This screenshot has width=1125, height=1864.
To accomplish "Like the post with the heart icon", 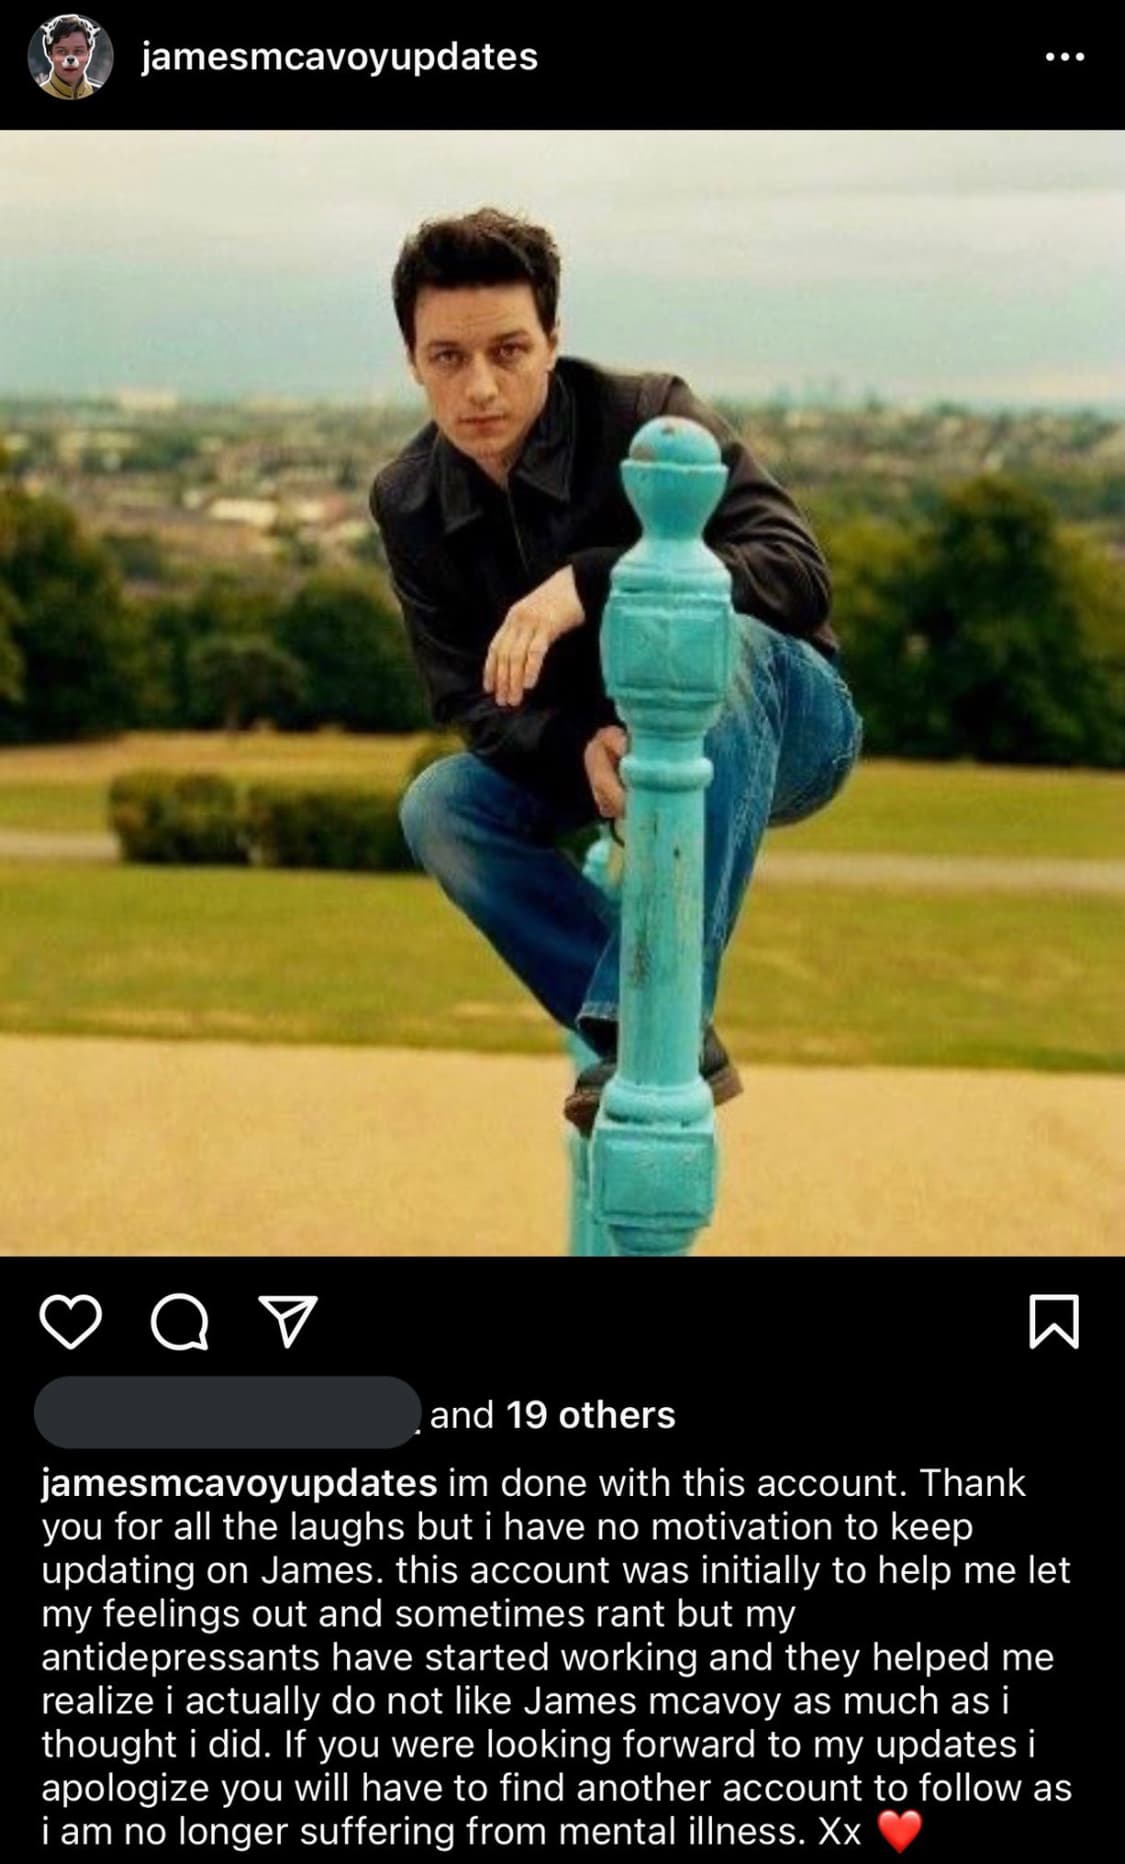I will tap(71, 1321).
